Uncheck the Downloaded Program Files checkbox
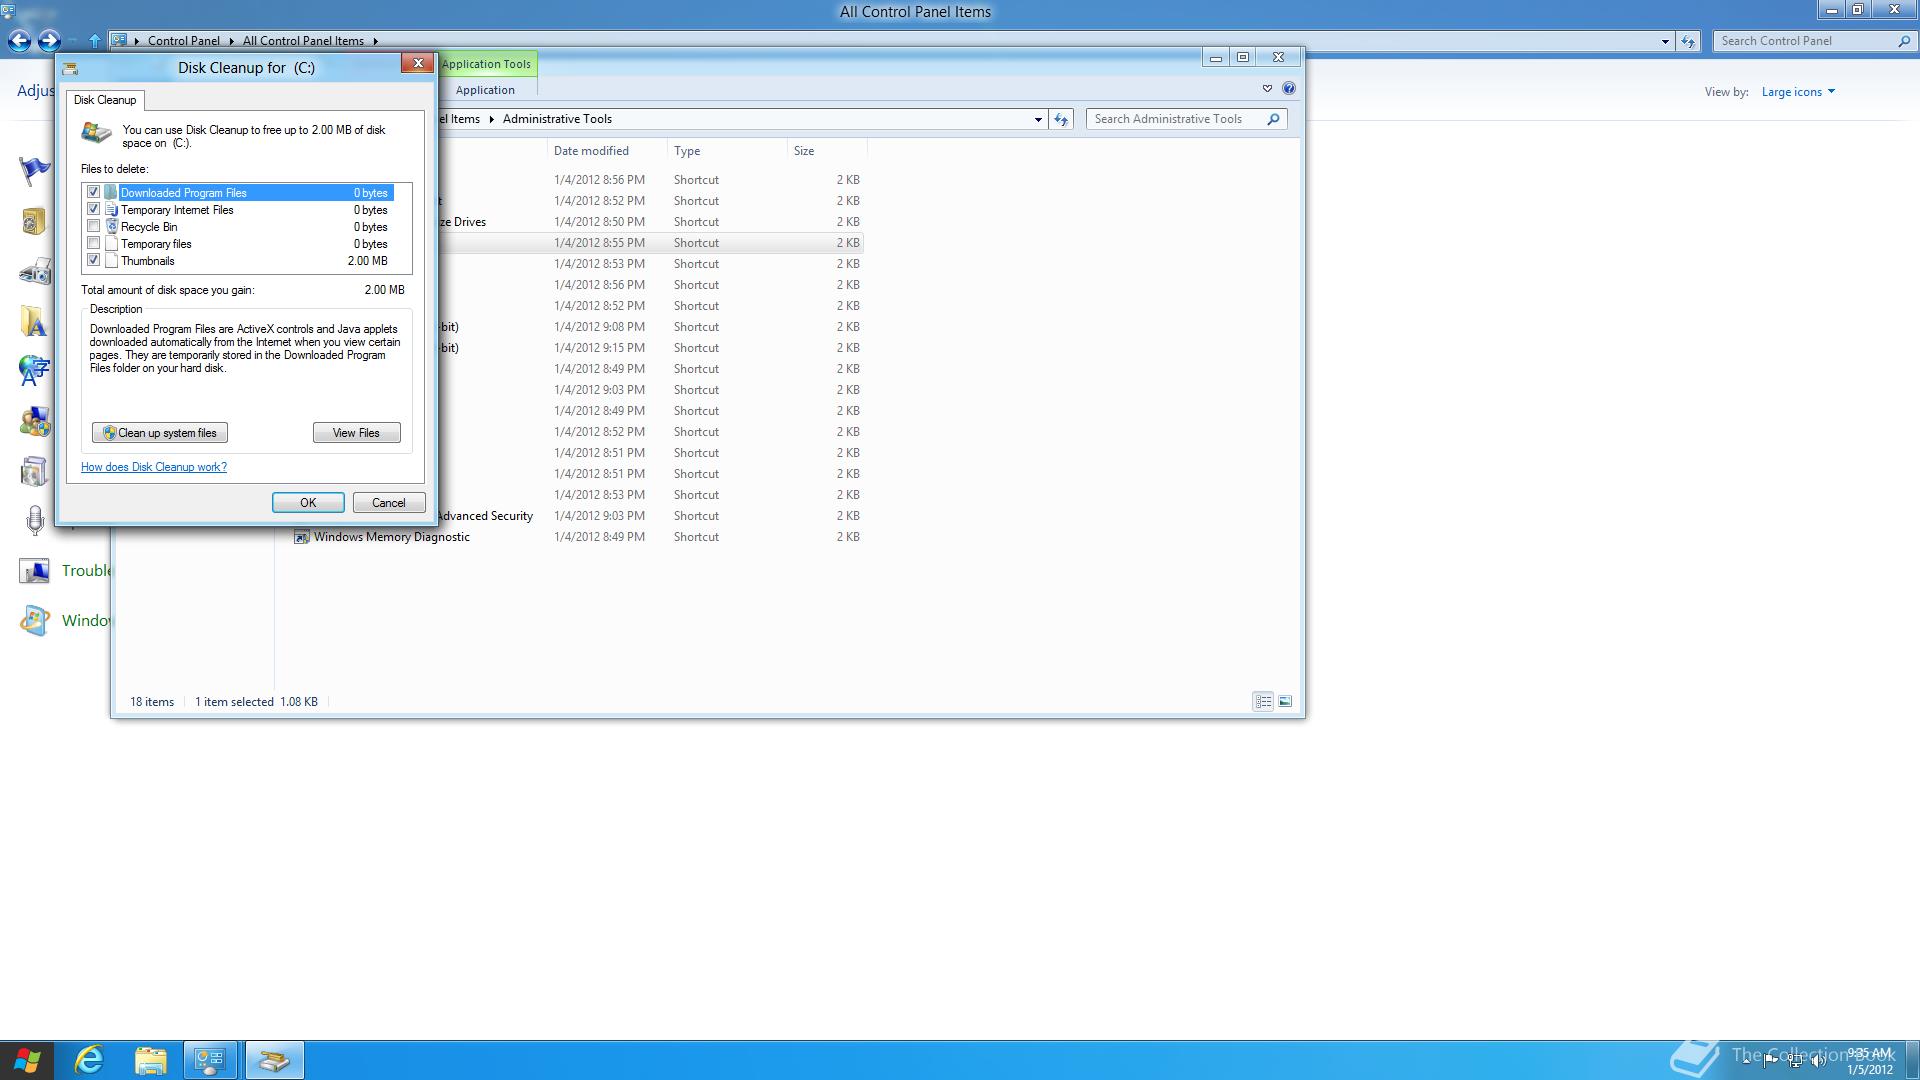 94,192
